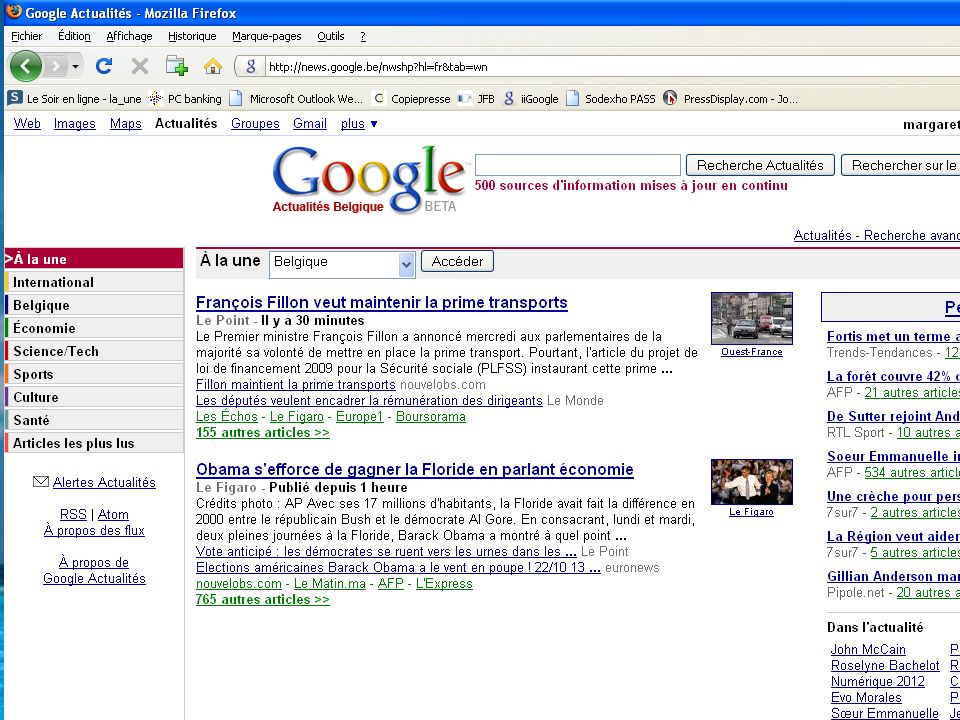Select Articles les plus lus section
The height and width of the screenshot is (720, 960).
coord(94,443)
